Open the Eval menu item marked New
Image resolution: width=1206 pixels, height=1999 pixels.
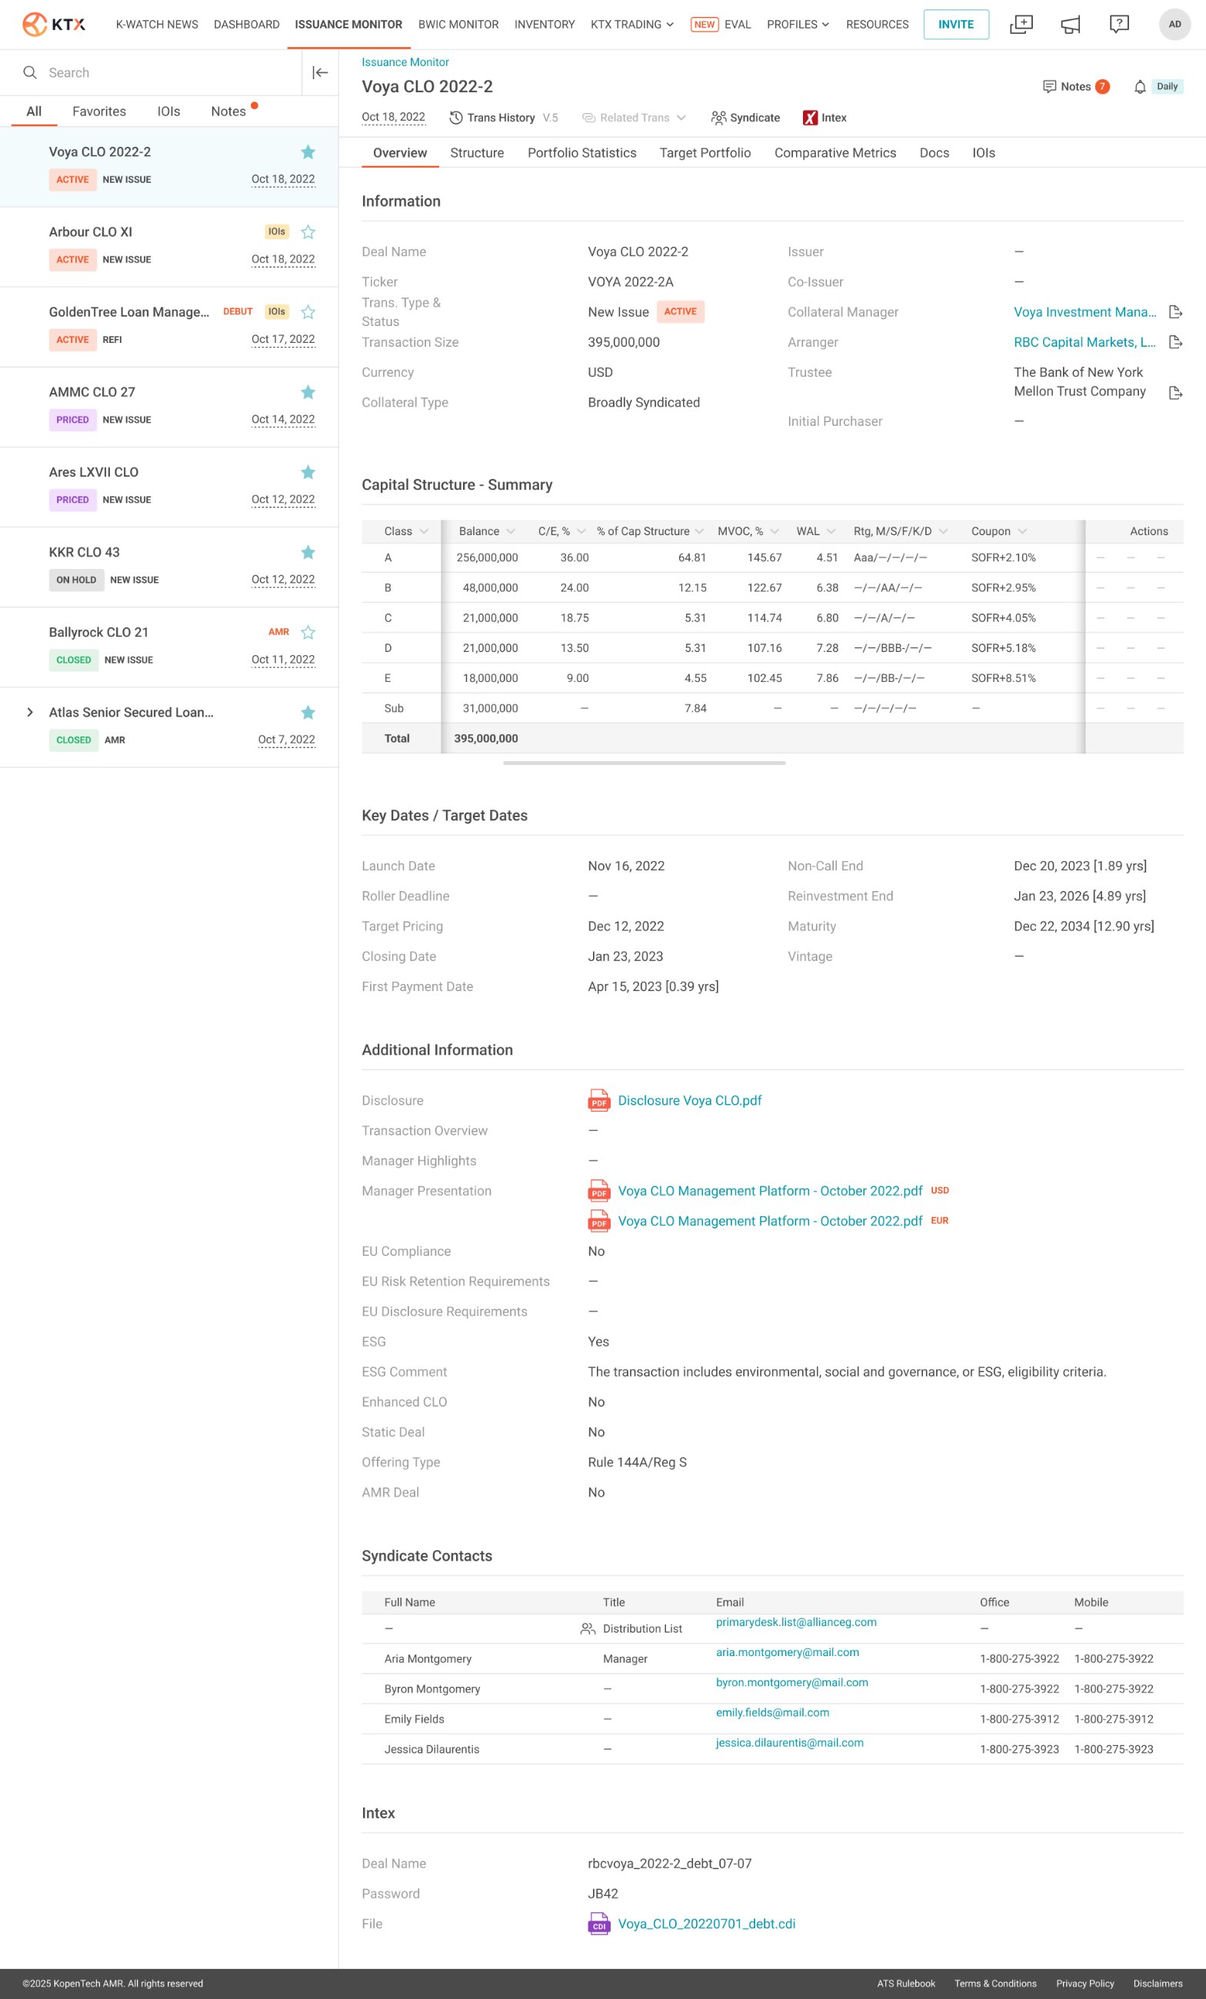click(721, 24)
